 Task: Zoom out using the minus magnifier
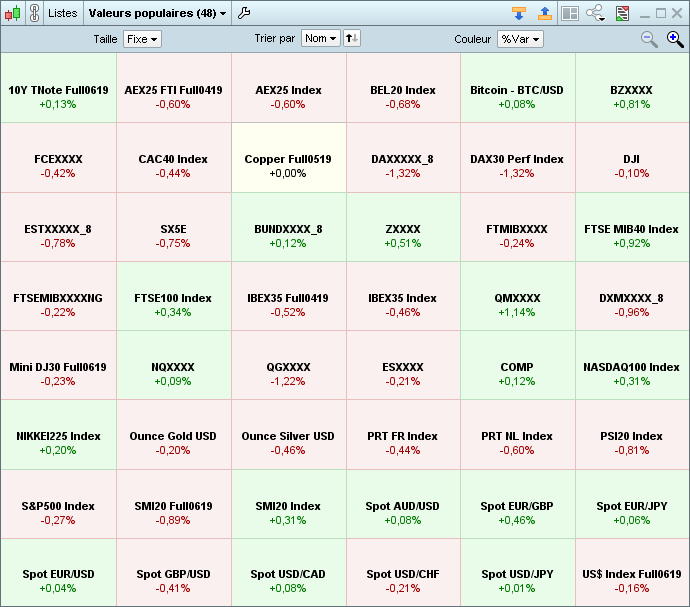[x=649, y=39]
